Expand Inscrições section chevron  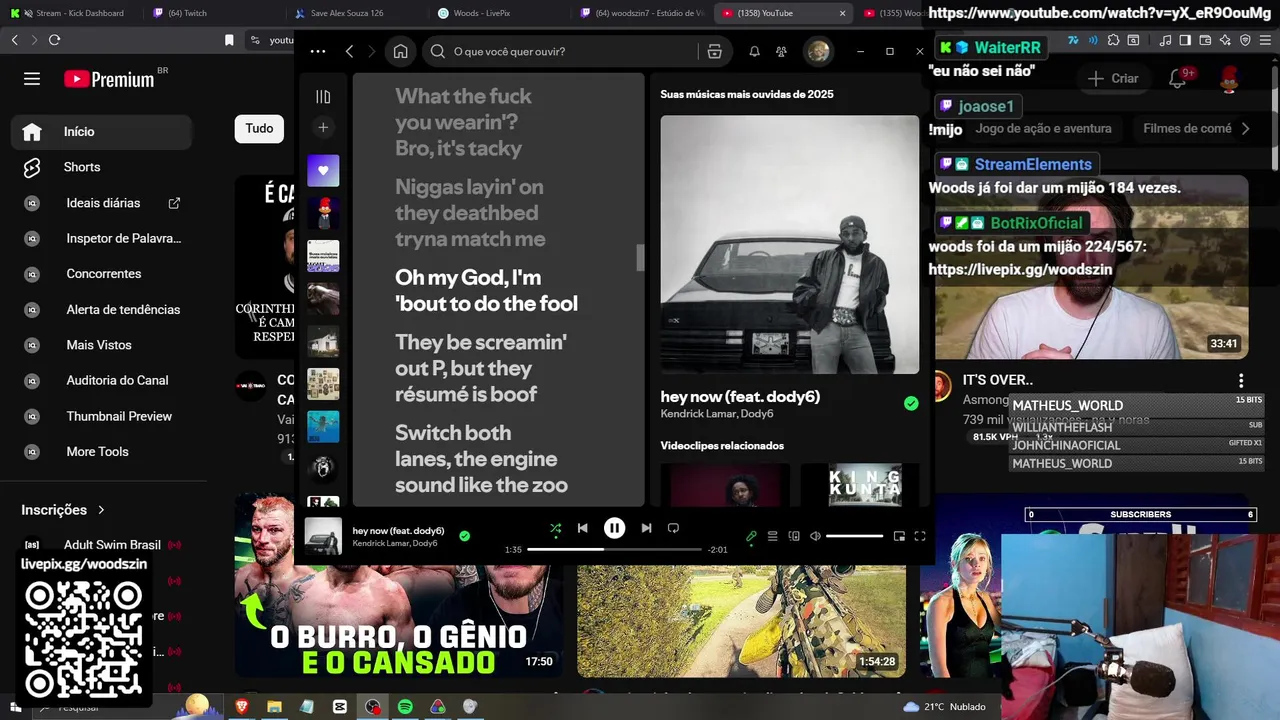click(101, 510)
